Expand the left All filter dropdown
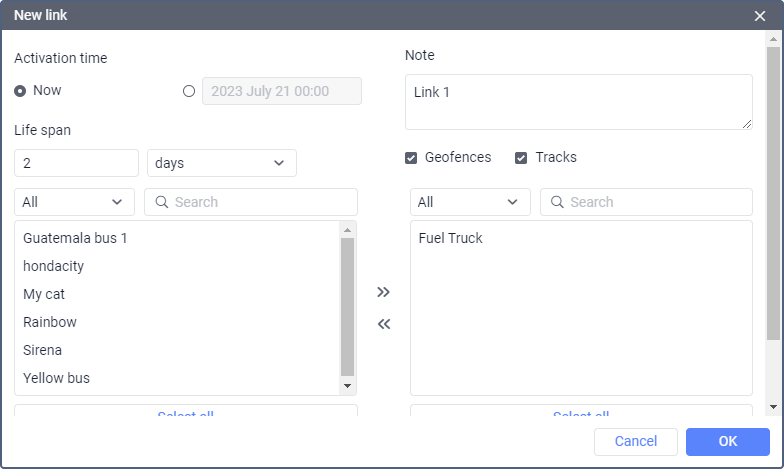Image resolution: width=784 pixels, height=469 pixels. (74, 202)
